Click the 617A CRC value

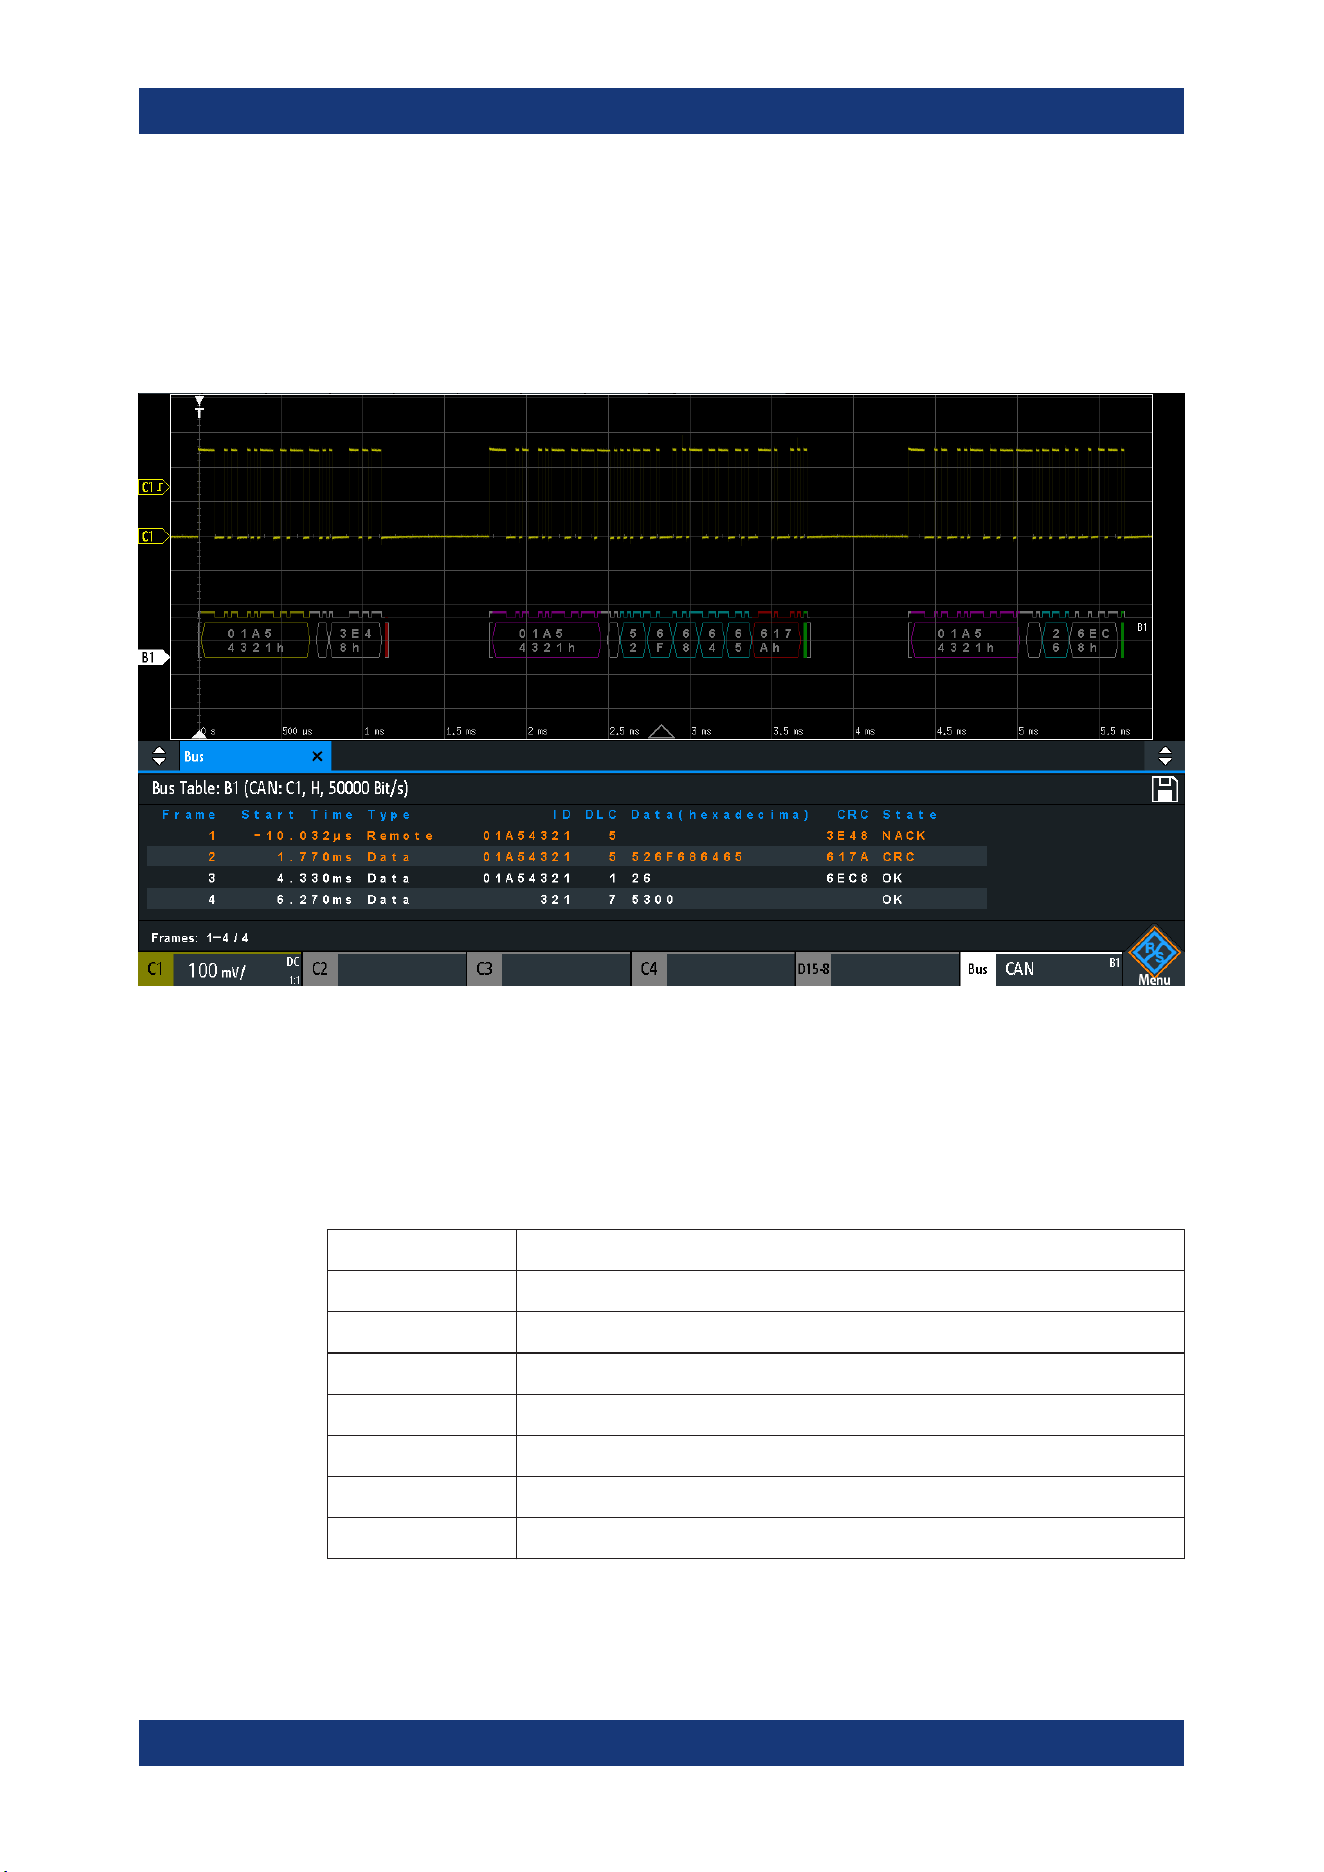[847, 857]
